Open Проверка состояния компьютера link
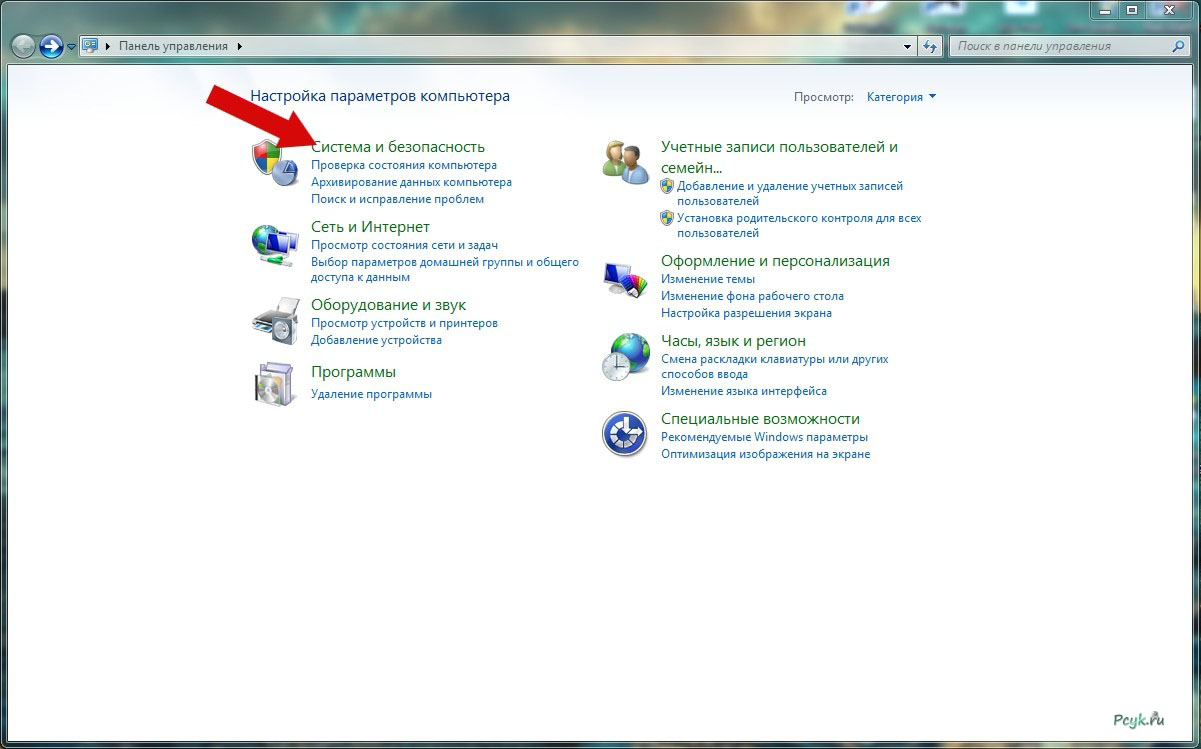 coord(404,165)
